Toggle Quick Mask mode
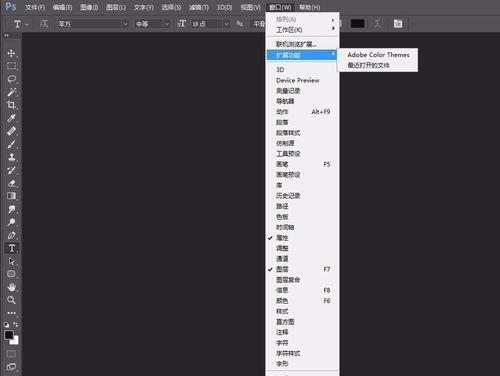This screenshot has width=500, height=376. (x=11, y=353)
